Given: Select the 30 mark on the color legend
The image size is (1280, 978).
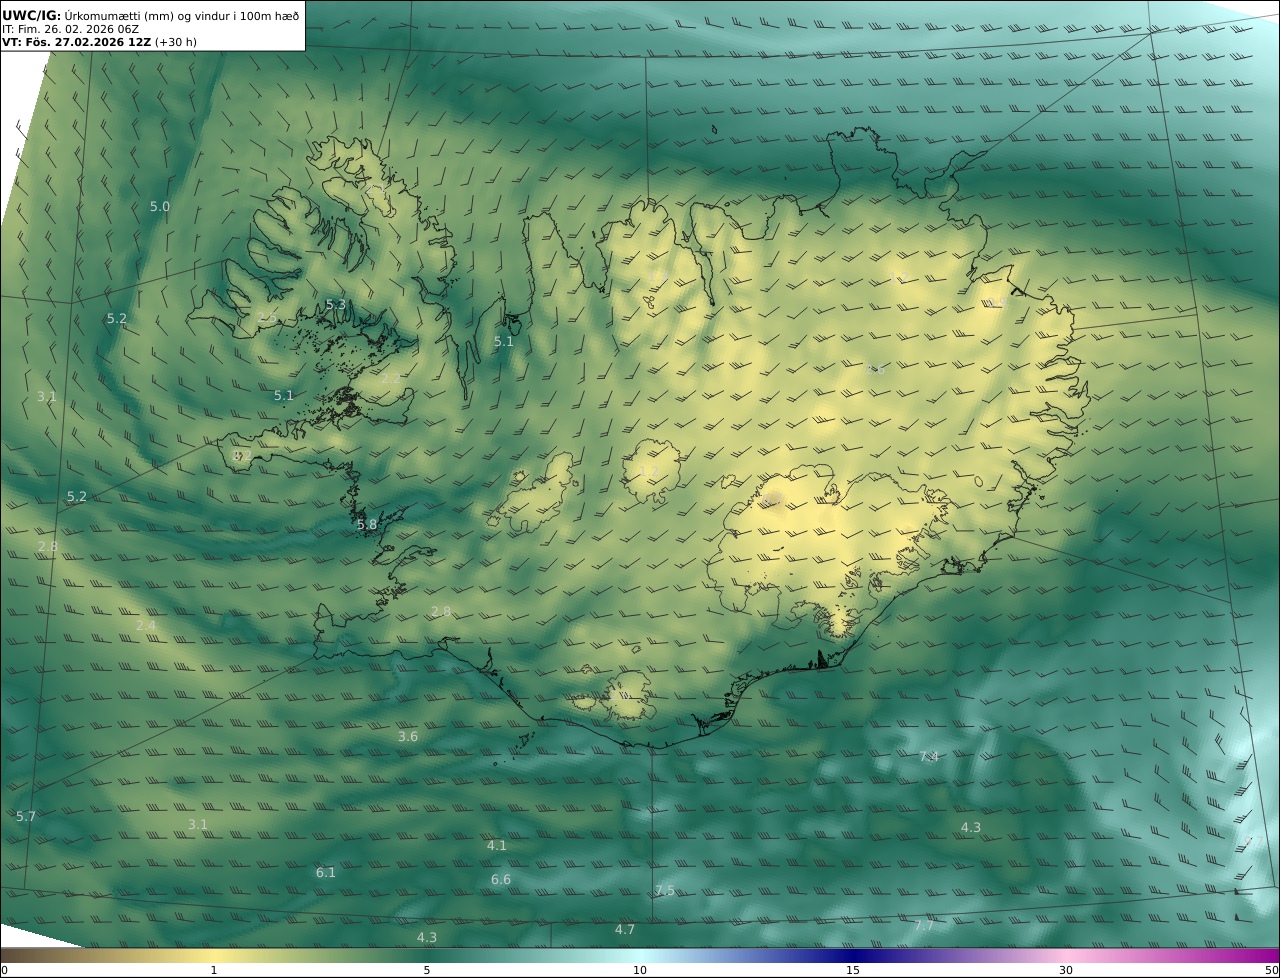Looking at the screenshot, I should 1066,970.
